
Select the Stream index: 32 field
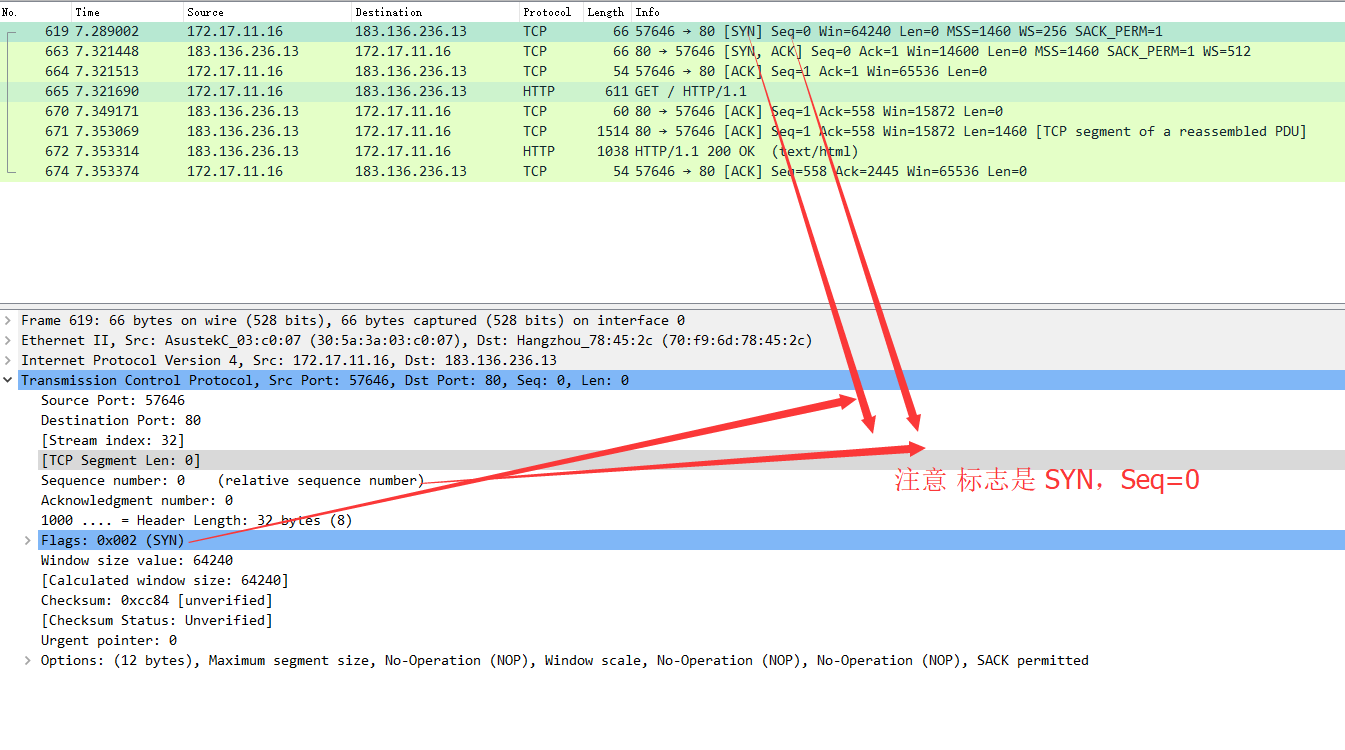[113, 441]
